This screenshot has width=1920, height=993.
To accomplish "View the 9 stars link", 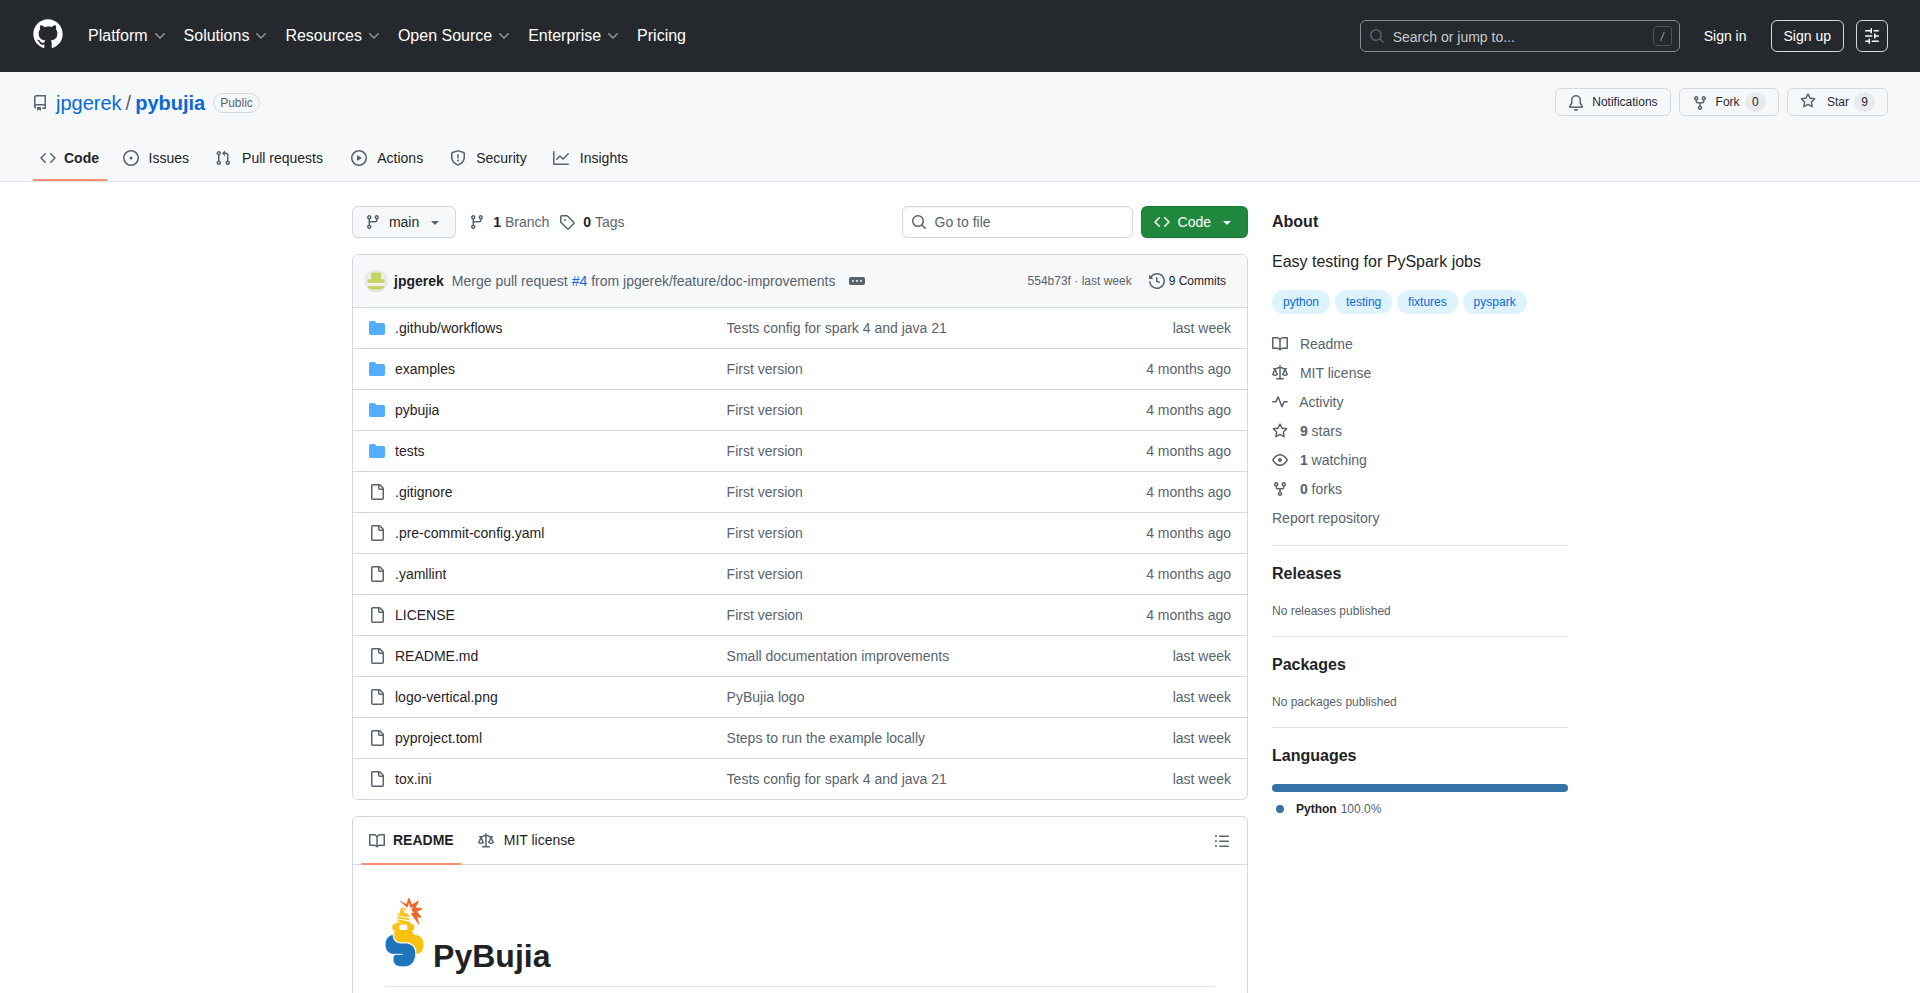I will (x=1307, y=431).
